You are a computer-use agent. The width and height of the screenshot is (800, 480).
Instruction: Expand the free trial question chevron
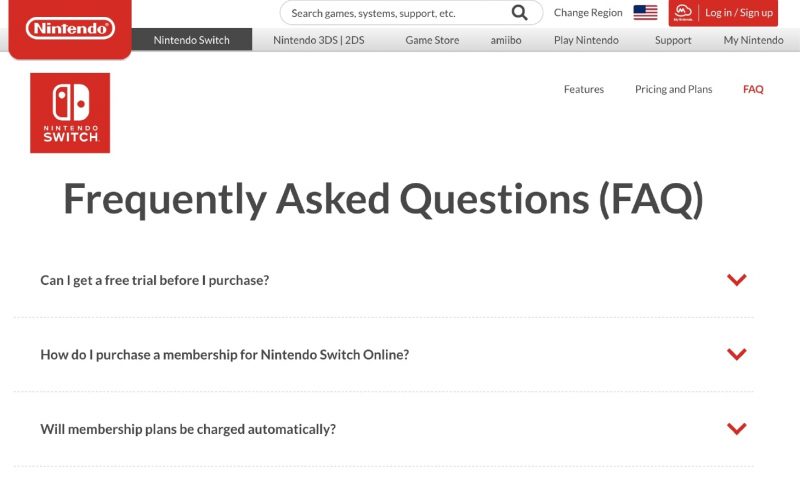pos(737,280)
